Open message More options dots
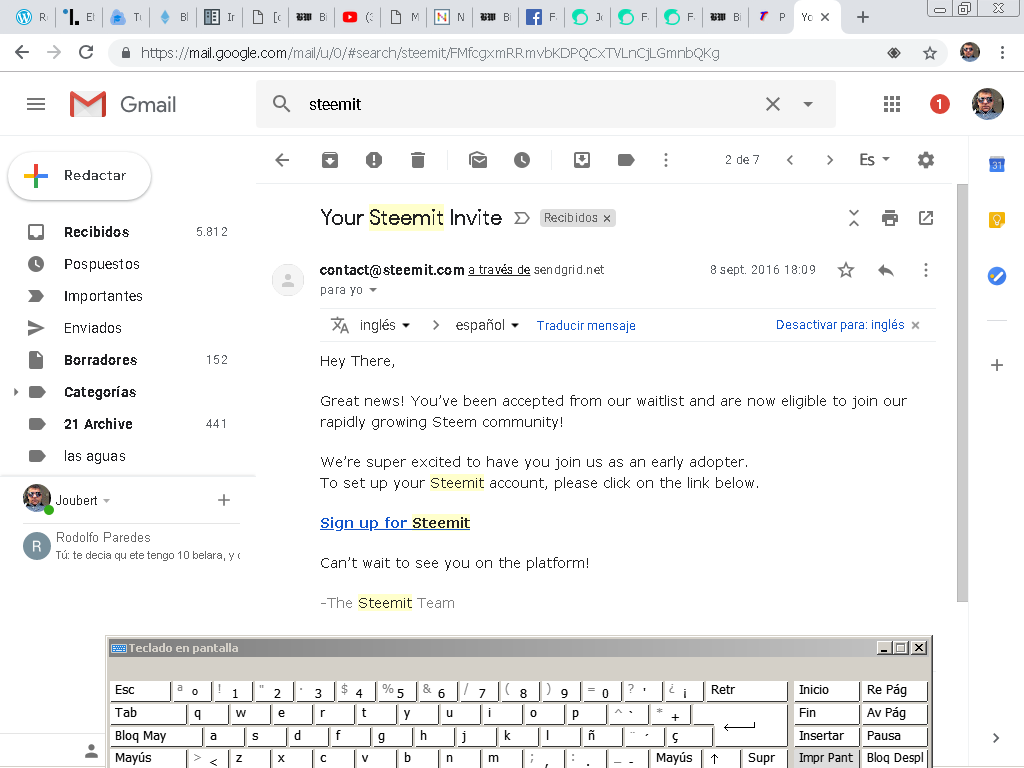 [925, 270]
